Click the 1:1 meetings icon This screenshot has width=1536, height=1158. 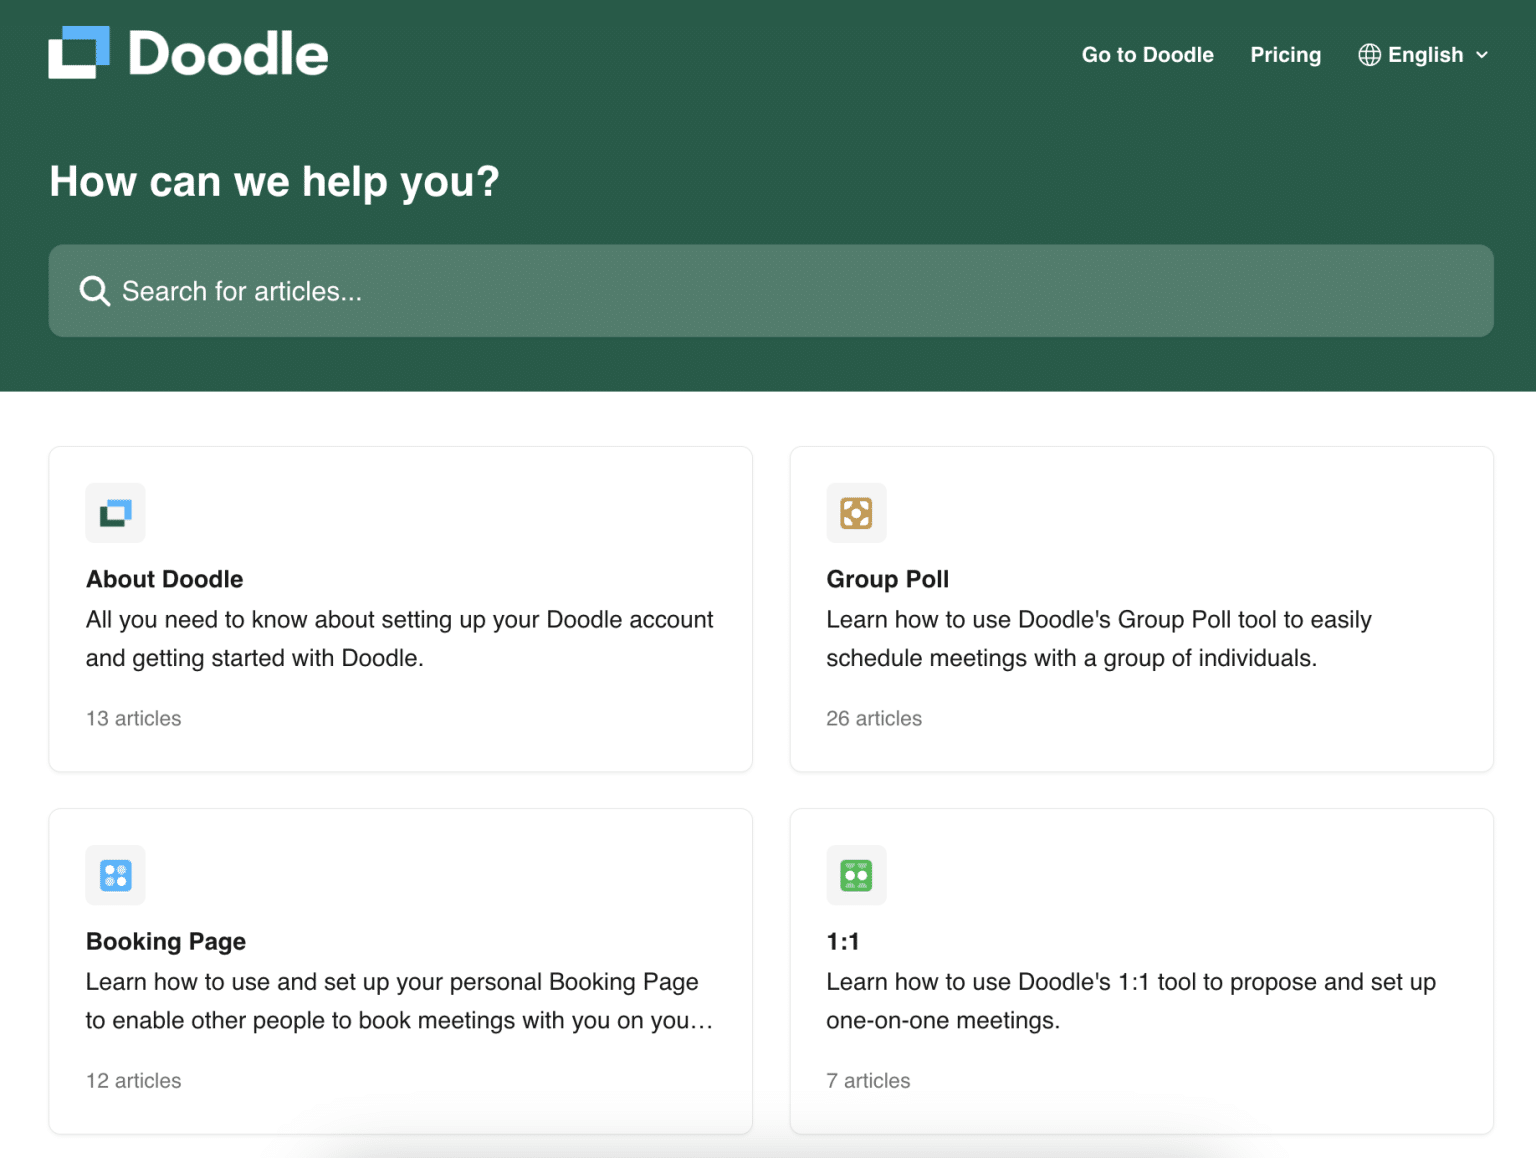click(856, 875)
